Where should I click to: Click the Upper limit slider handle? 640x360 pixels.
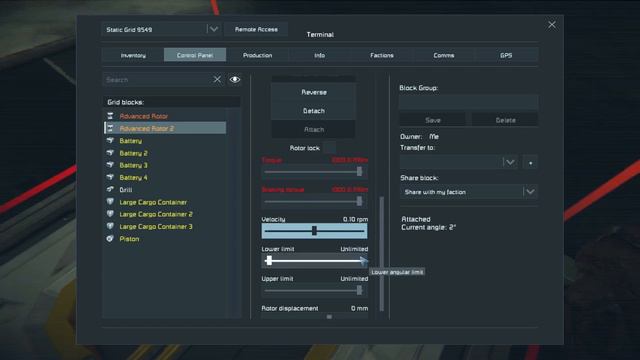pos(359,290)
